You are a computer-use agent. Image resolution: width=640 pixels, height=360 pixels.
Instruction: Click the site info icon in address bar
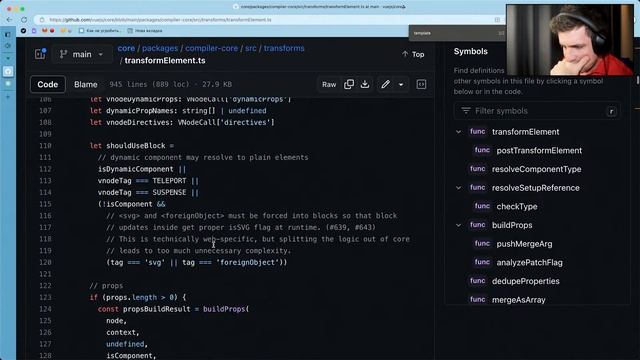click(x=42, y=20)
